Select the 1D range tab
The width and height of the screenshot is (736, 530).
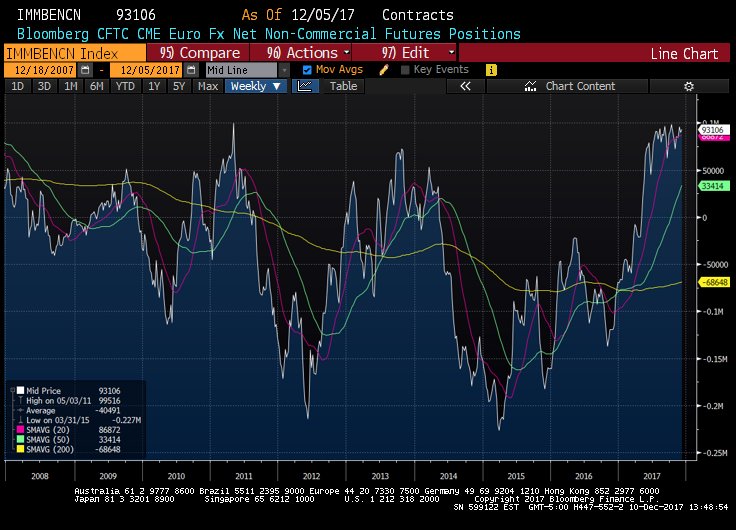[x=17, y=86]
